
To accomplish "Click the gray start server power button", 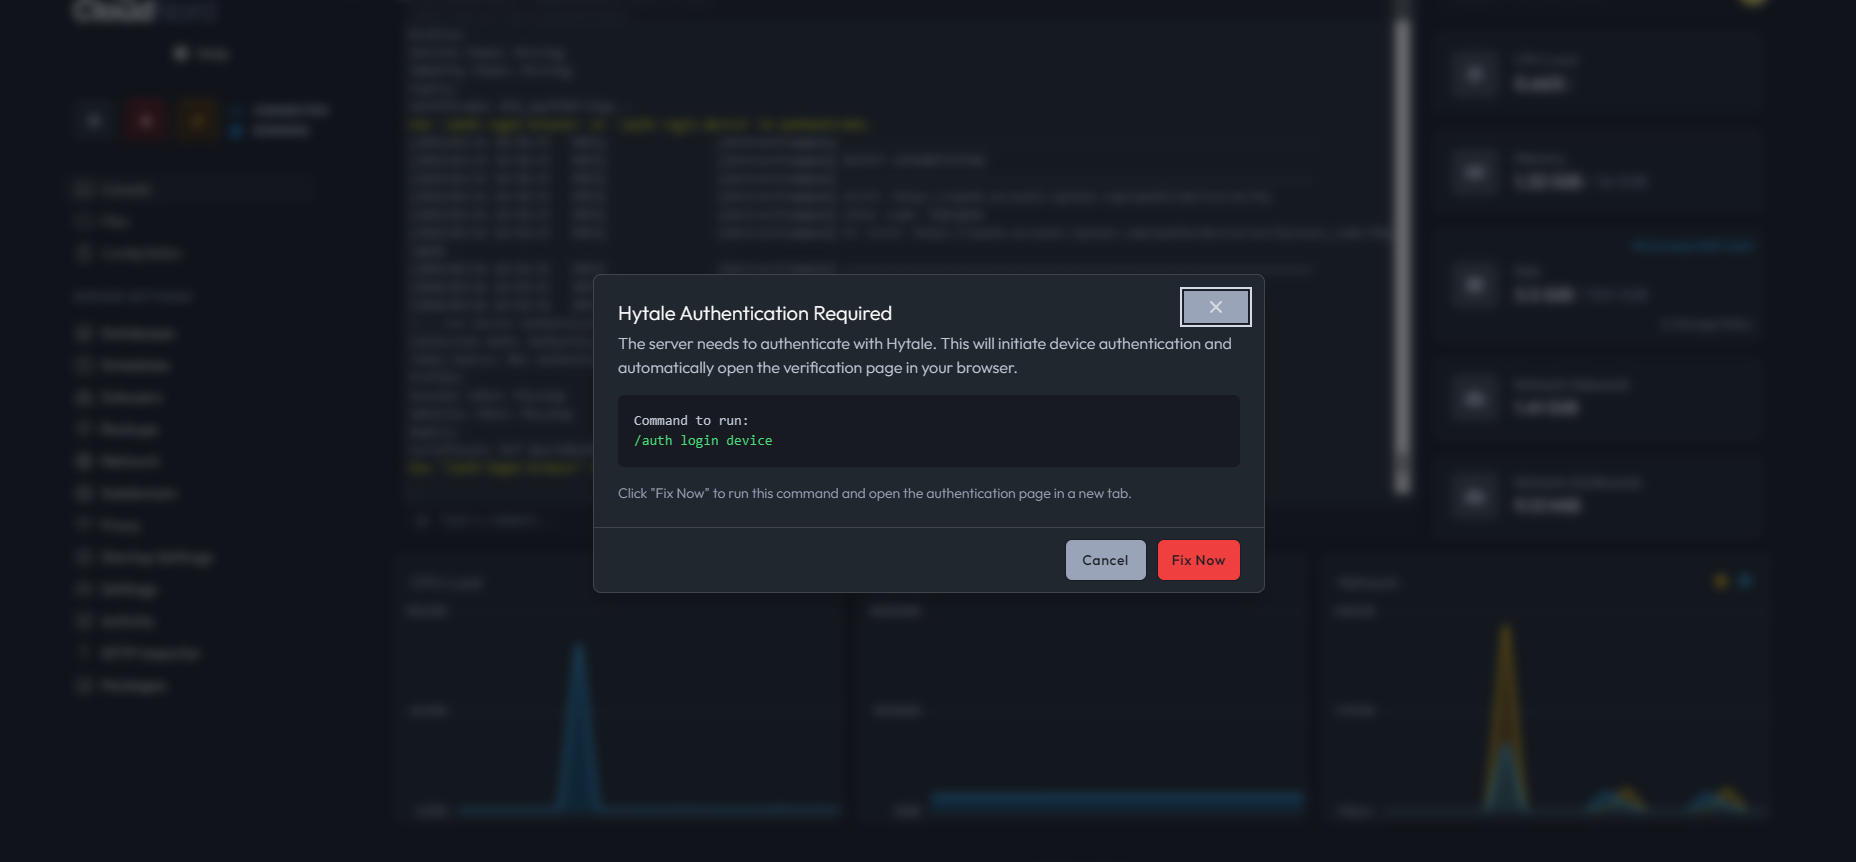I will 94,121.
